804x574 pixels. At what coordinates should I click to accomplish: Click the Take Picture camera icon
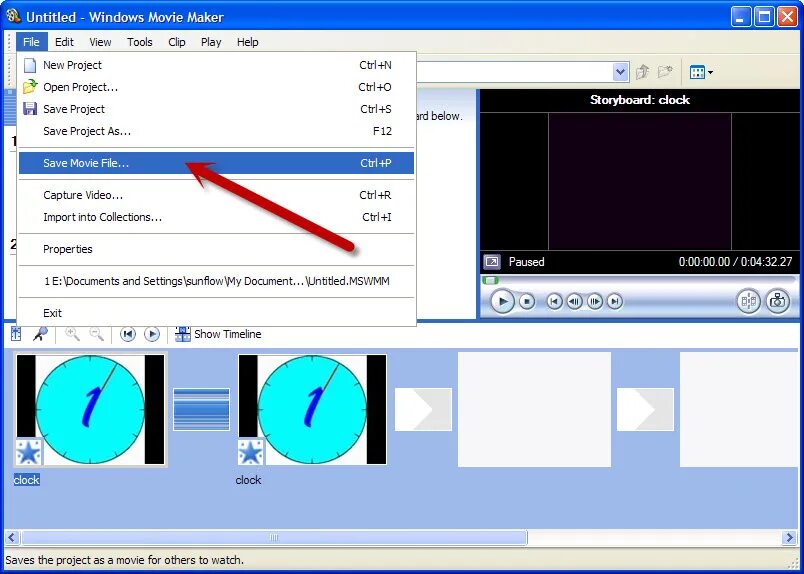pos(778,301)
